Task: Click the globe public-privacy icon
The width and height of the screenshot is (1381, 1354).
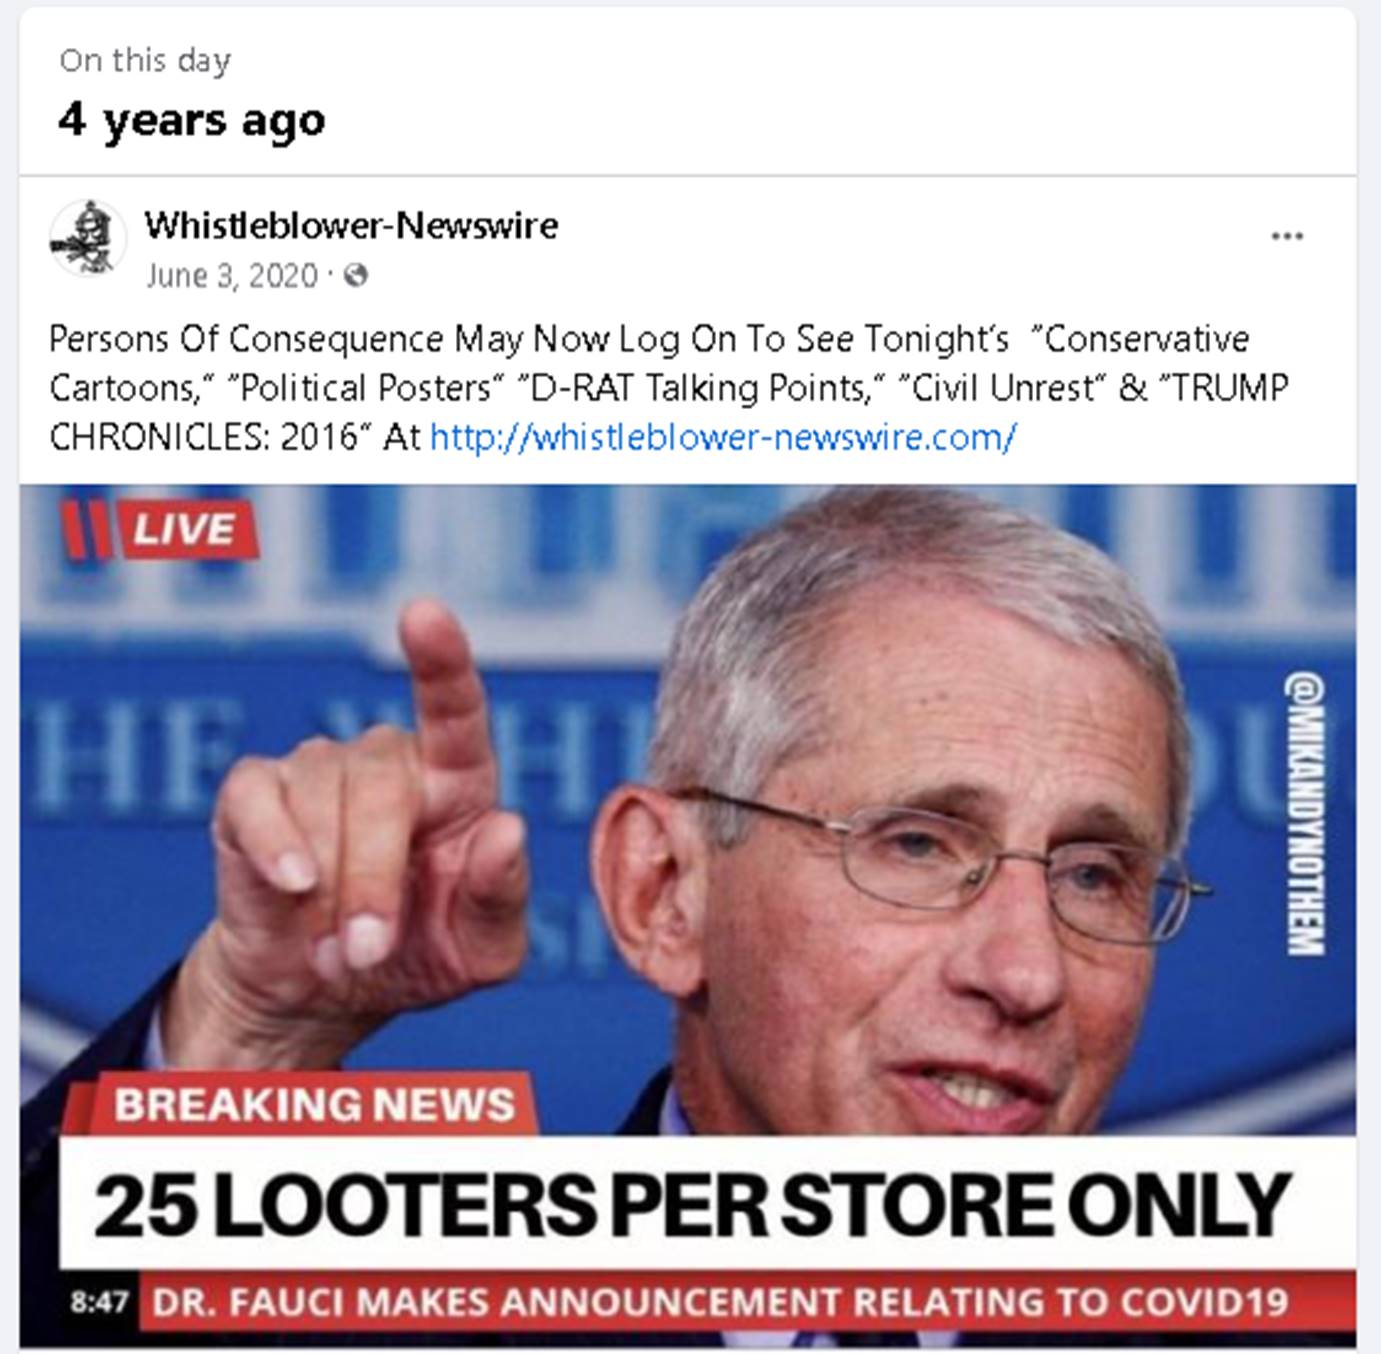Action: pos(355,275)
